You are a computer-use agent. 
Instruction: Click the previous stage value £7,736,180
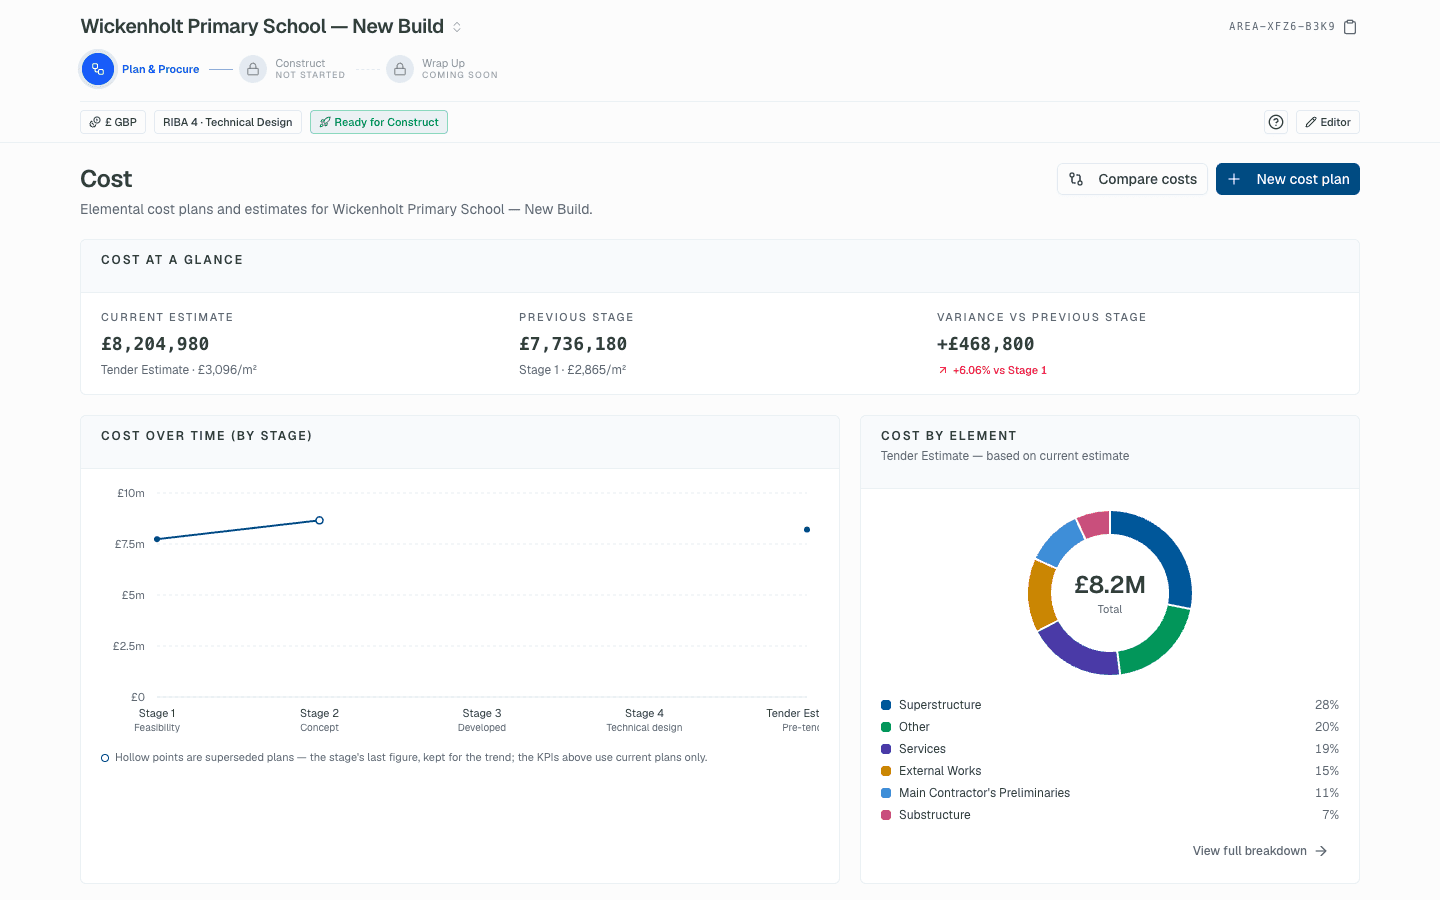(x=573, y=344)
